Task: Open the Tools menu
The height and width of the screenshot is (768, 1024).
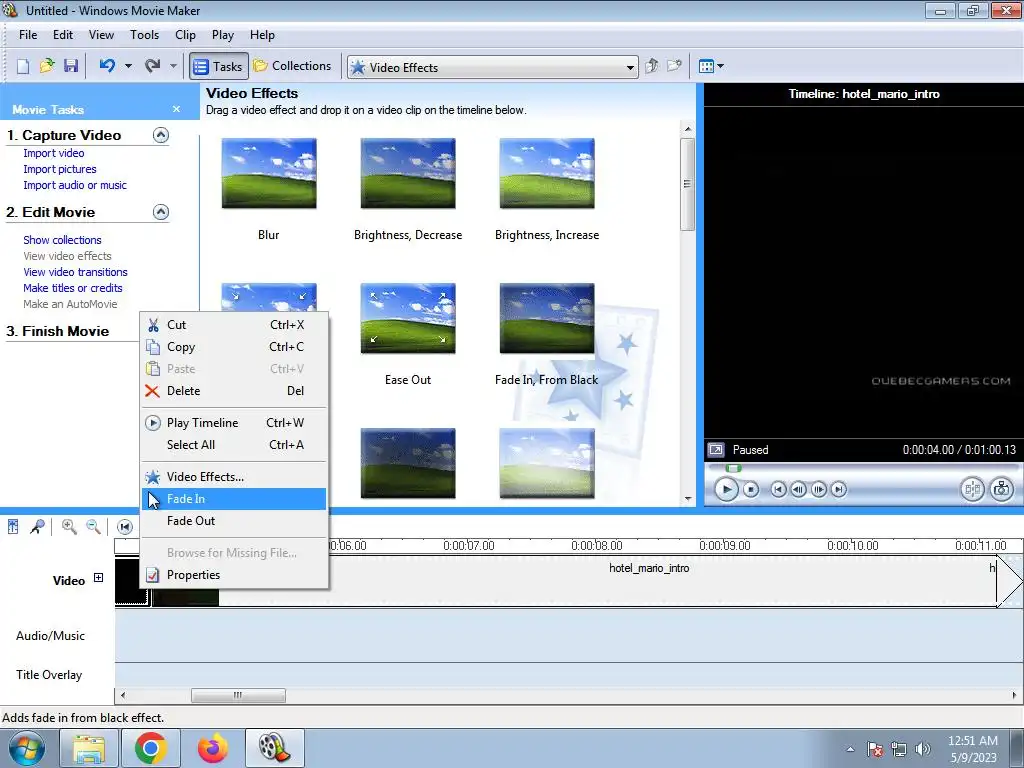Action: tap(144, 35)
